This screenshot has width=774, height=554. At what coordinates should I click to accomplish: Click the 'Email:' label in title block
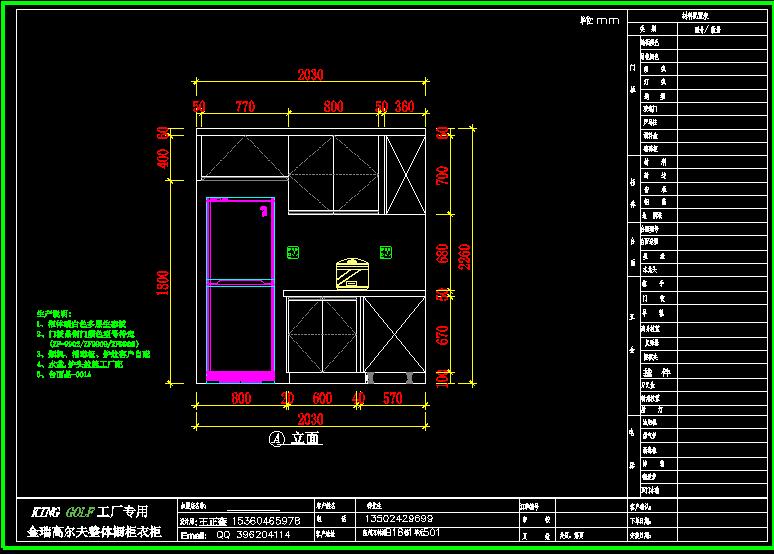[194, 535]
